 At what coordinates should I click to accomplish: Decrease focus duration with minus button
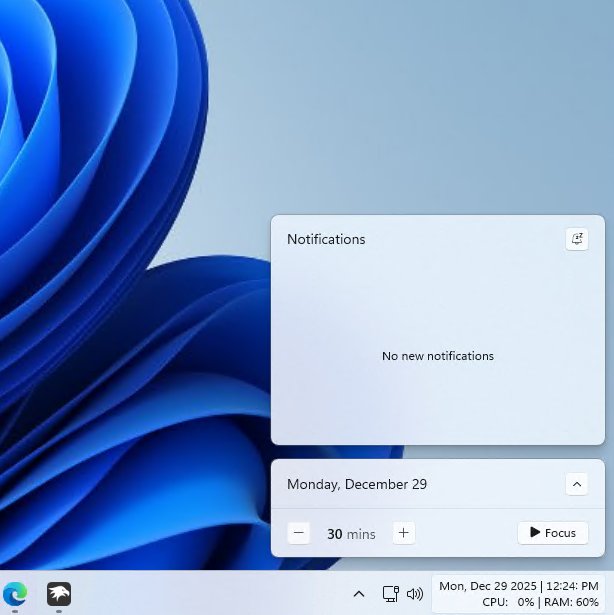coord(298,533)
